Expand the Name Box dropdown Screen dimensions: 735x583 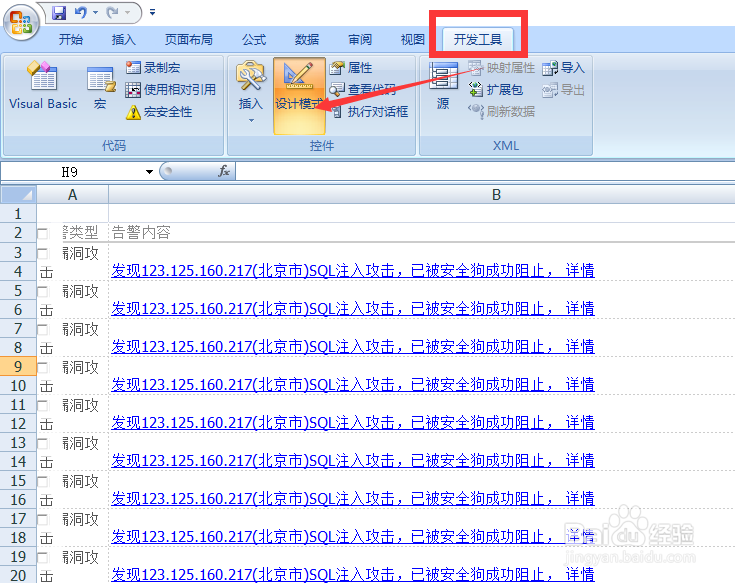(150, 172)
